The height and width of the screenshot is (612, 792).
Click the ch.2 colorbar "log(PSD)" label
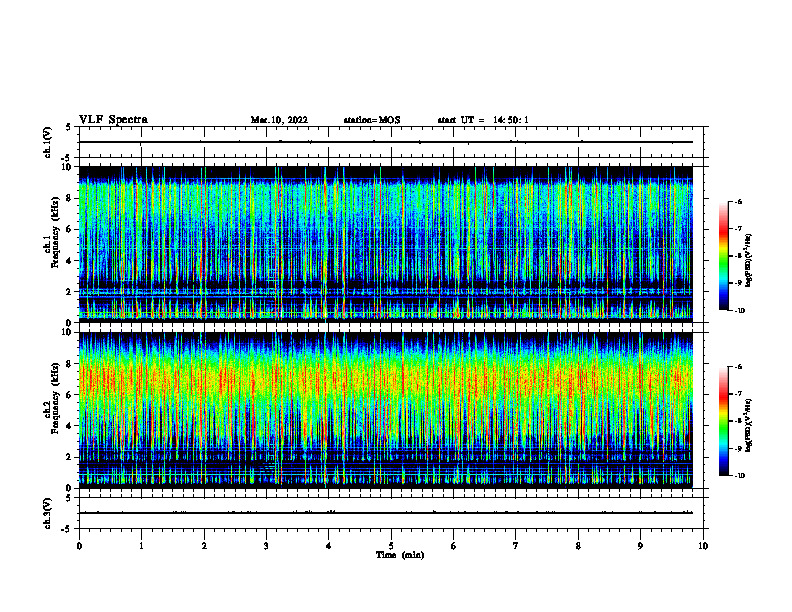(749, 426)
